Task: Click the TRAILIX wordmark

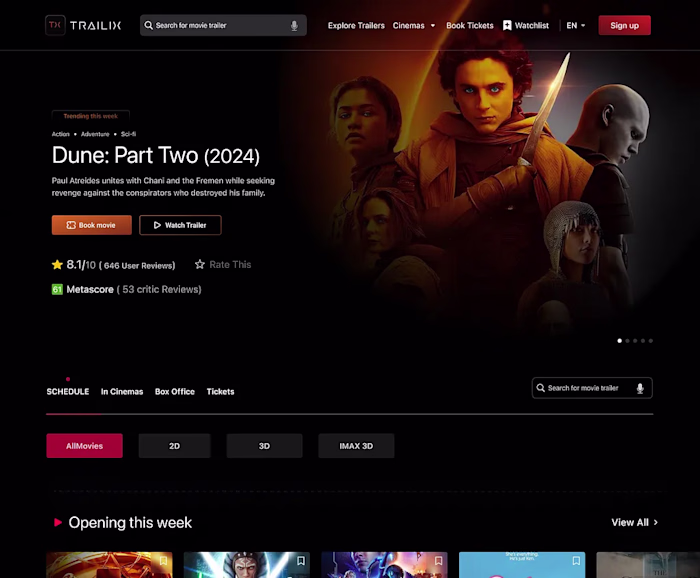Action: click(x=95, y=25)
